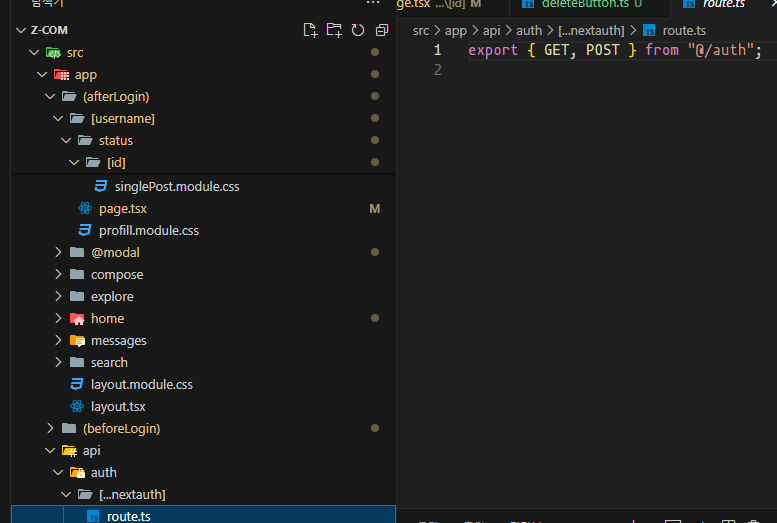777x523 pixels.
Task: Open profill.module.css file
Action: [149, 231]
